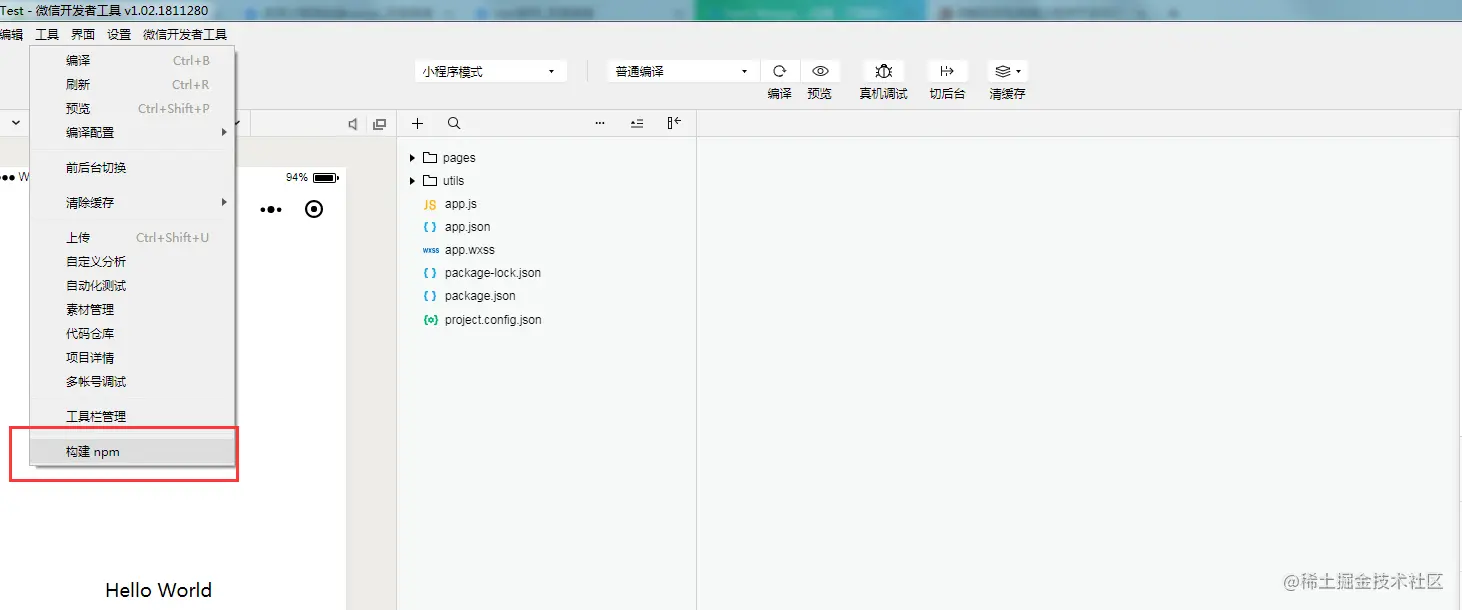Select 构建 npm menu item
1462x610 pixels.
133,452
